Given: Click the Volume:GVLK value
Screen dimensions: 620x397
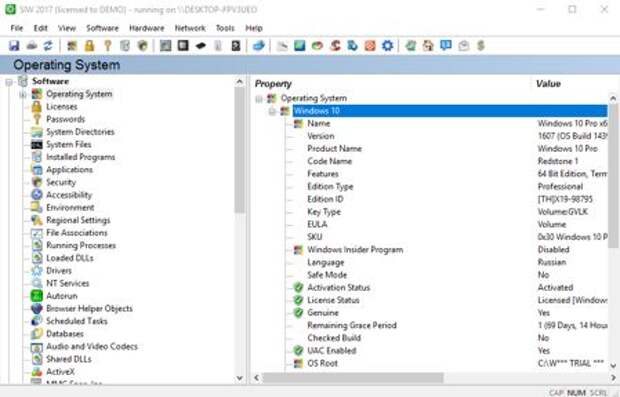Looking at the screenshot, I should (563, 212).
